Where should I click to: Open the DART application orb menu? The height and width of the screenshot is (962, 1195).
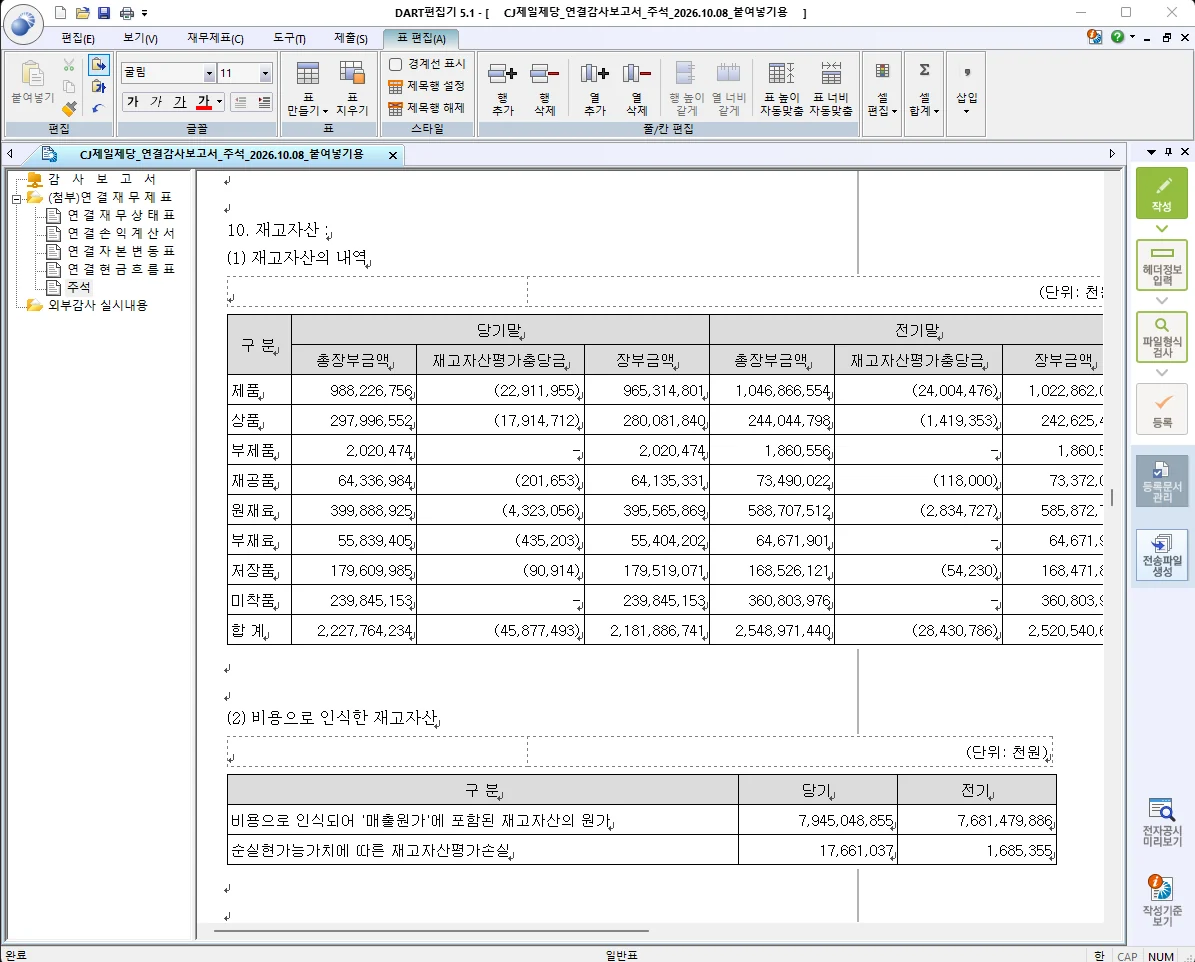[24, 24]
